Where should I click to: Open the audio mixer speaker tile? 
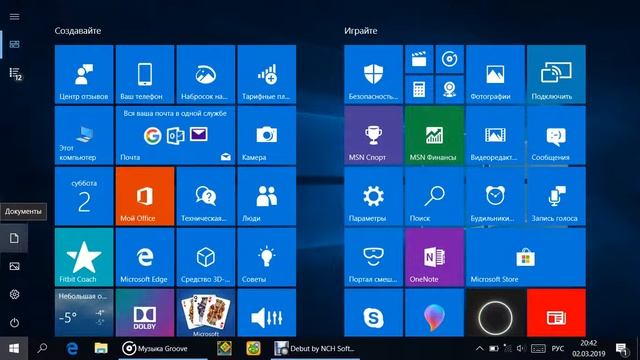point(267,313)
